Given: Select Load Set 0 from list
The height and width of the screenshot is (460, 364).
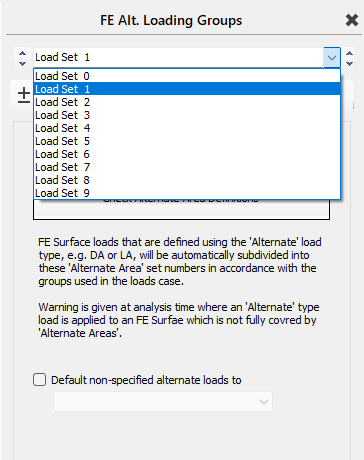Looking at the screenshot, I should (x=187, y=76).
